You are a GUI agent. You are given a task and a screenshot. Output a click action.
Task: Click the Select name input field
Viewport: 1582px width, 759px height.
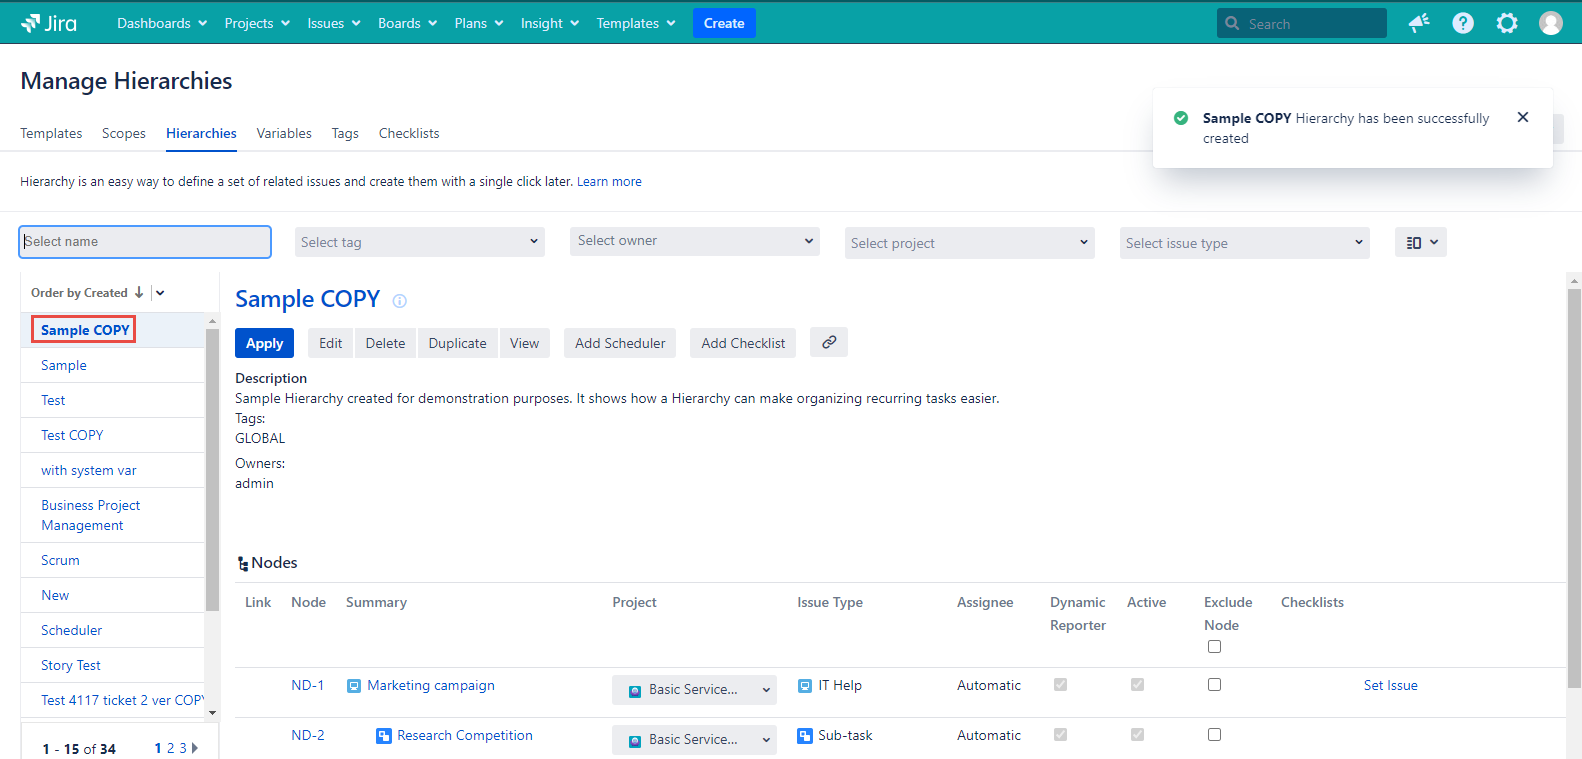click(145, 242)
